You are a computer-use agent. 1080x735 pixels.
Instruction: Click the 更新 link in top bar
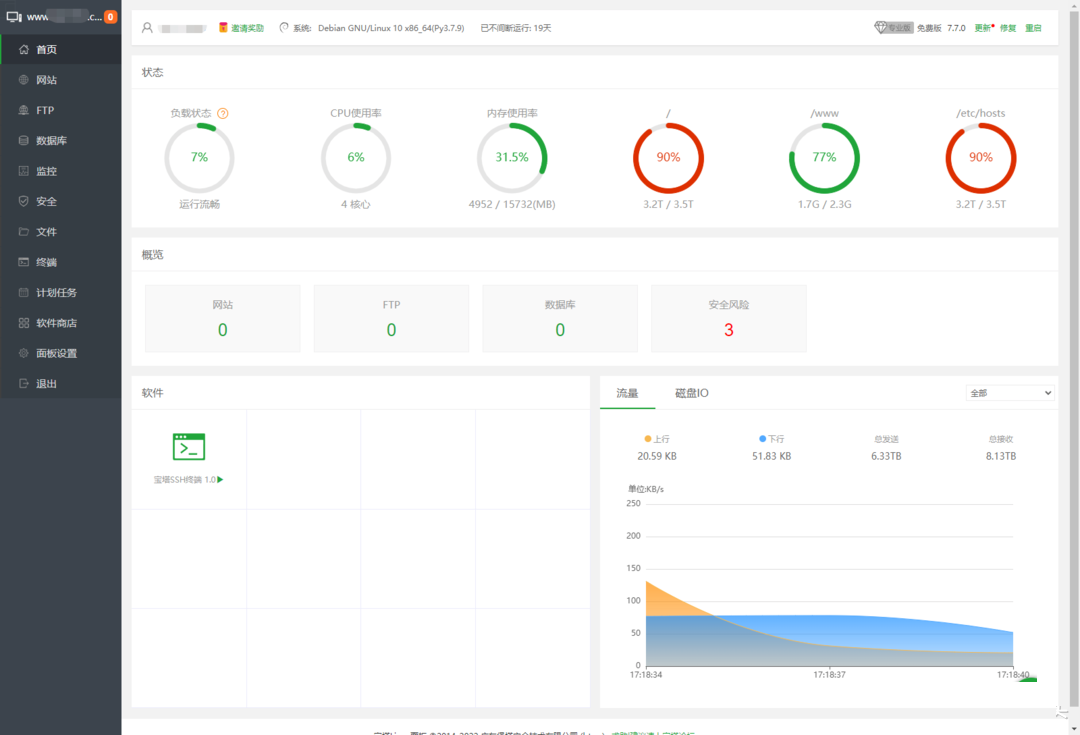click(982, 28)
